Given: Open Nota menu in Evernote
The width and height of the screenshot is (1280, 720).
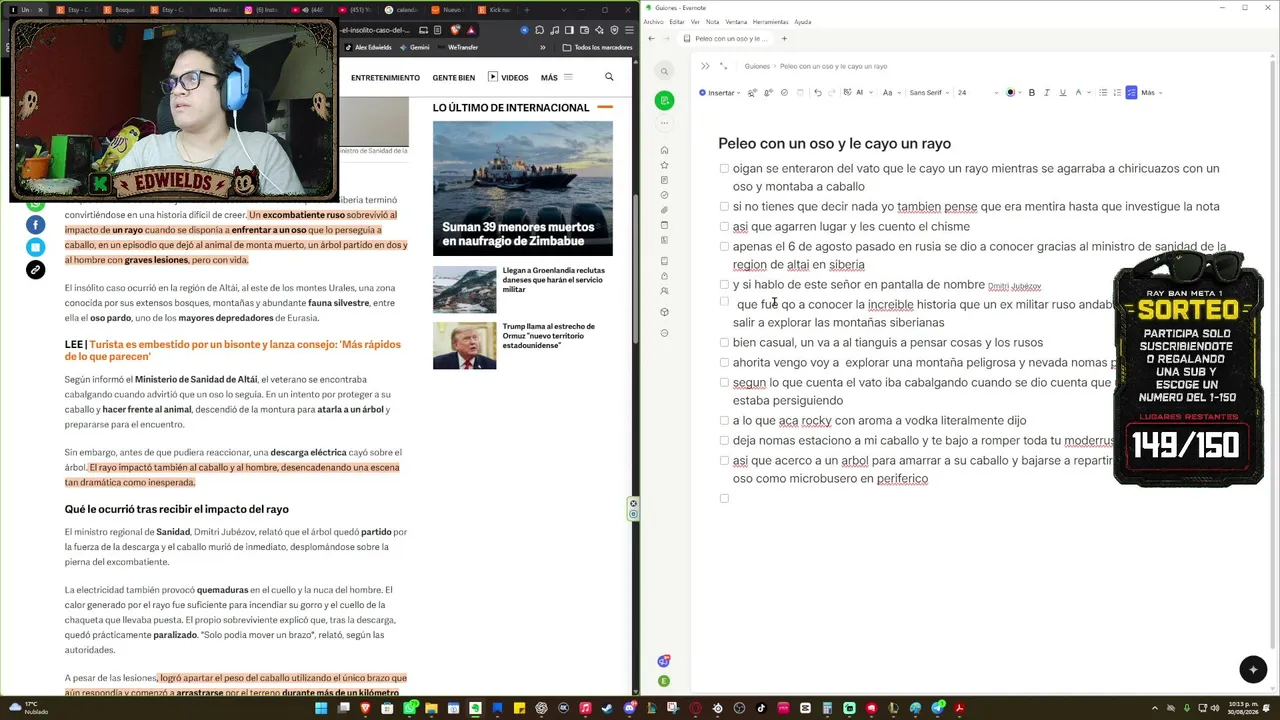Looking at the screenshot, I should click(x=712, y=21).
